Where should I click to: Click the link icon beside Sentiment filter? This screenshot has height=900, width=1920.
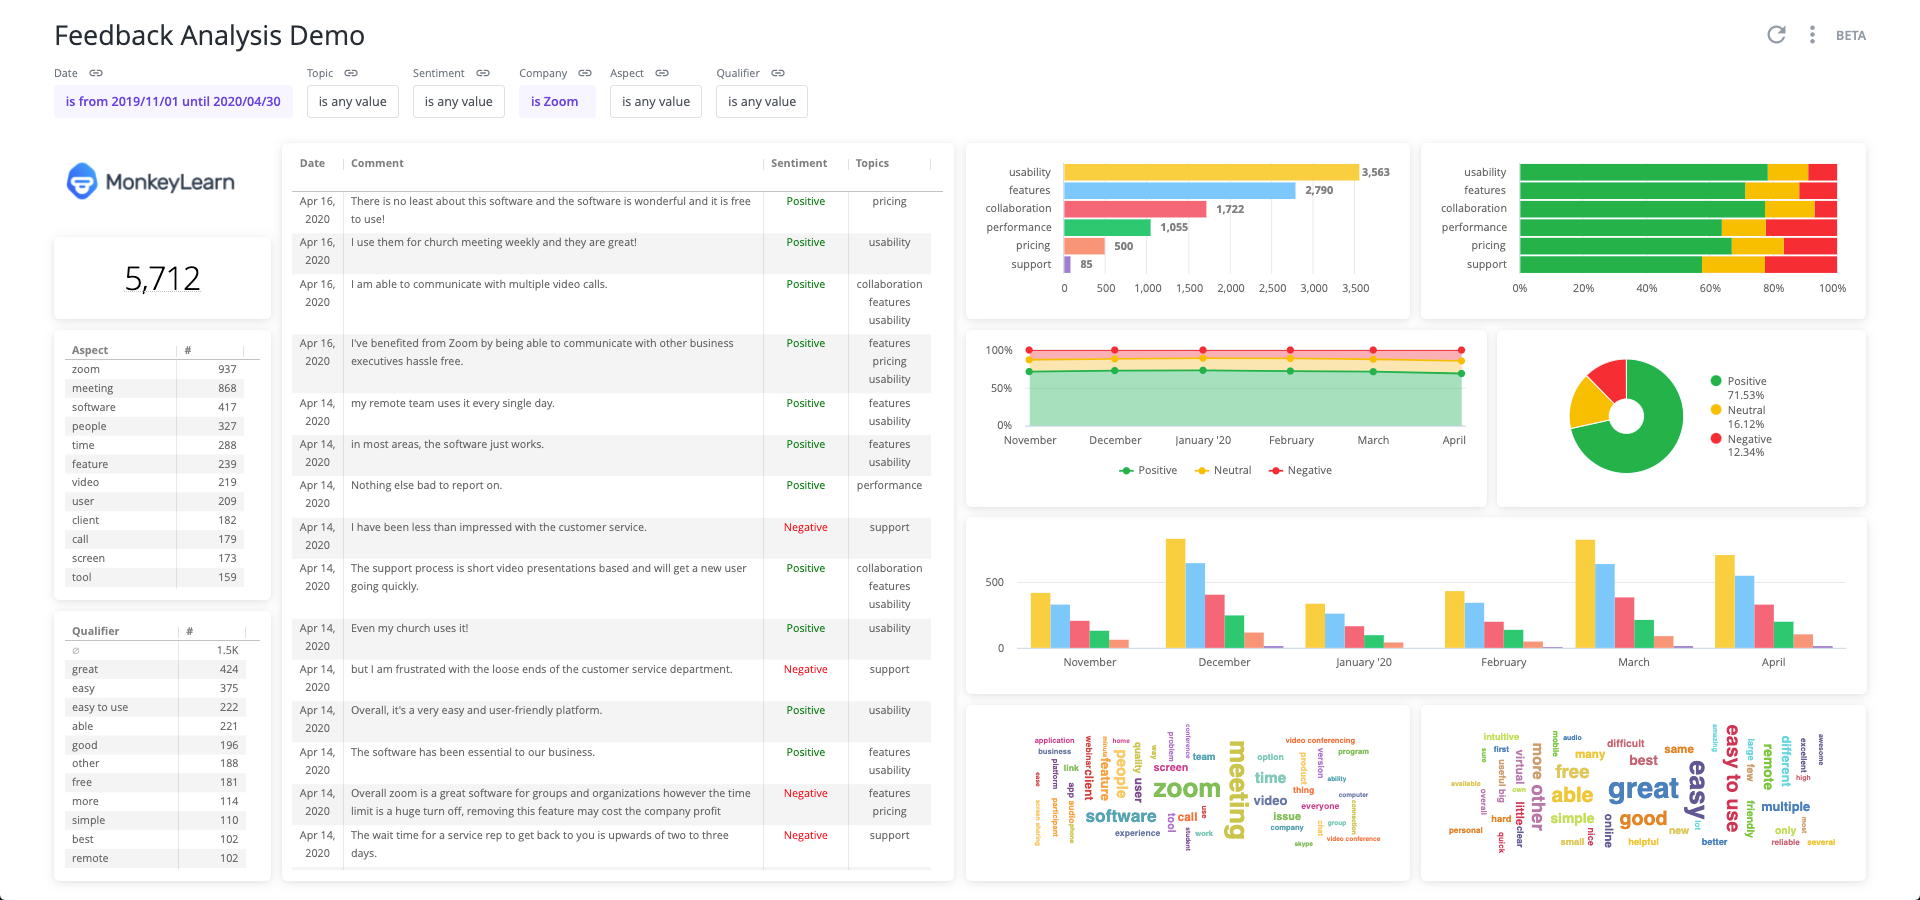pyautogui.click(x=483, y=73)
